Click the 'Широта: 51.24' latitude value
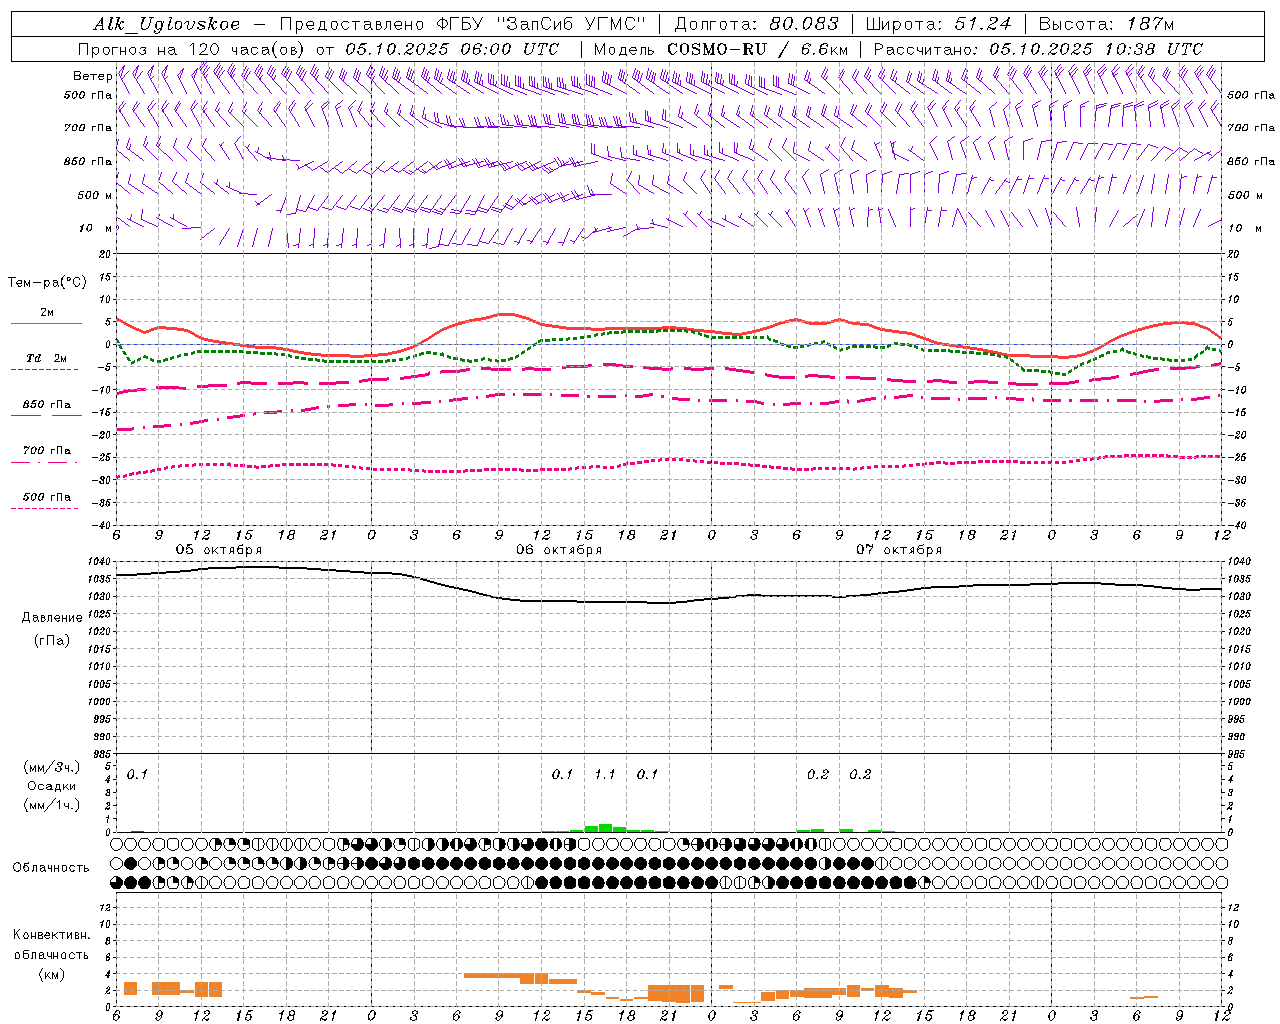1280x1024 pixels. click(938, 24)
